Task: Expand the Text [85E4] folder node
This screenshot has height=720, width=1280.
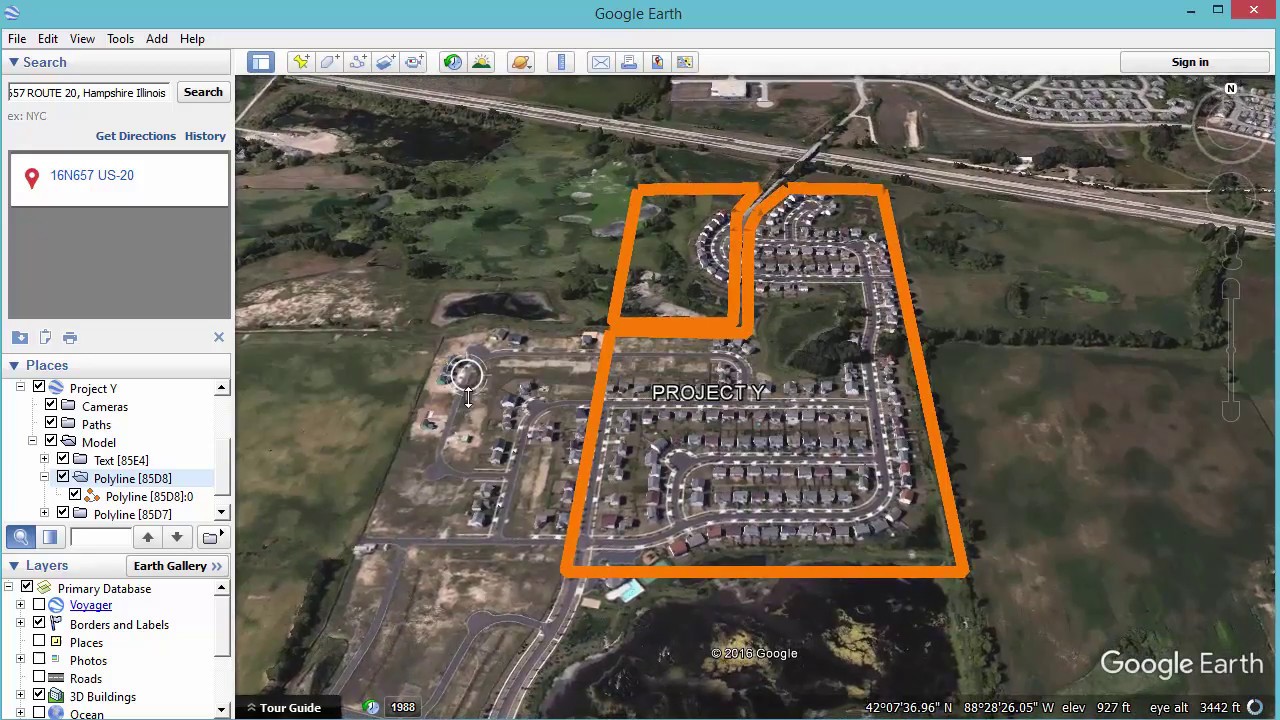Action: pos(44,459)
